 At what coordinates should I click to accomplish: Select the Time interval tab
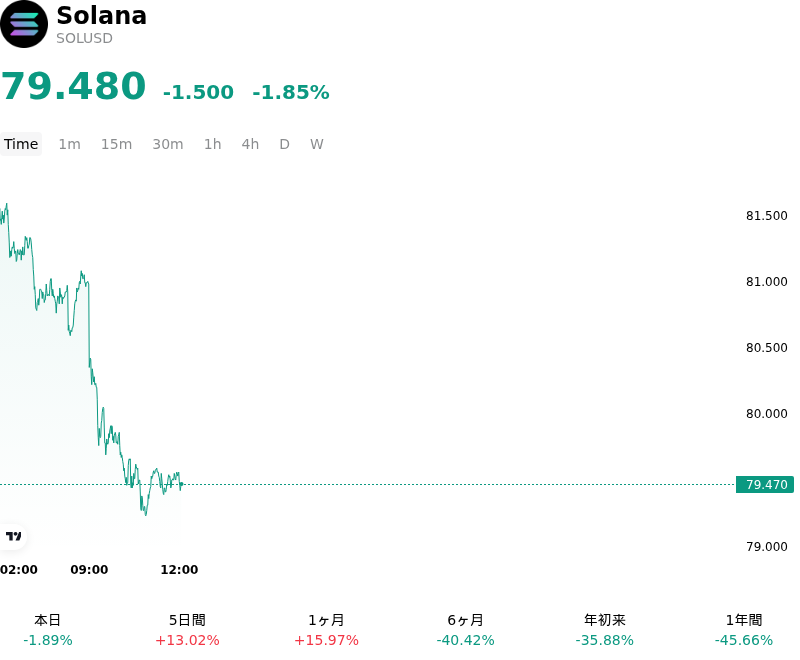[21, 144]
